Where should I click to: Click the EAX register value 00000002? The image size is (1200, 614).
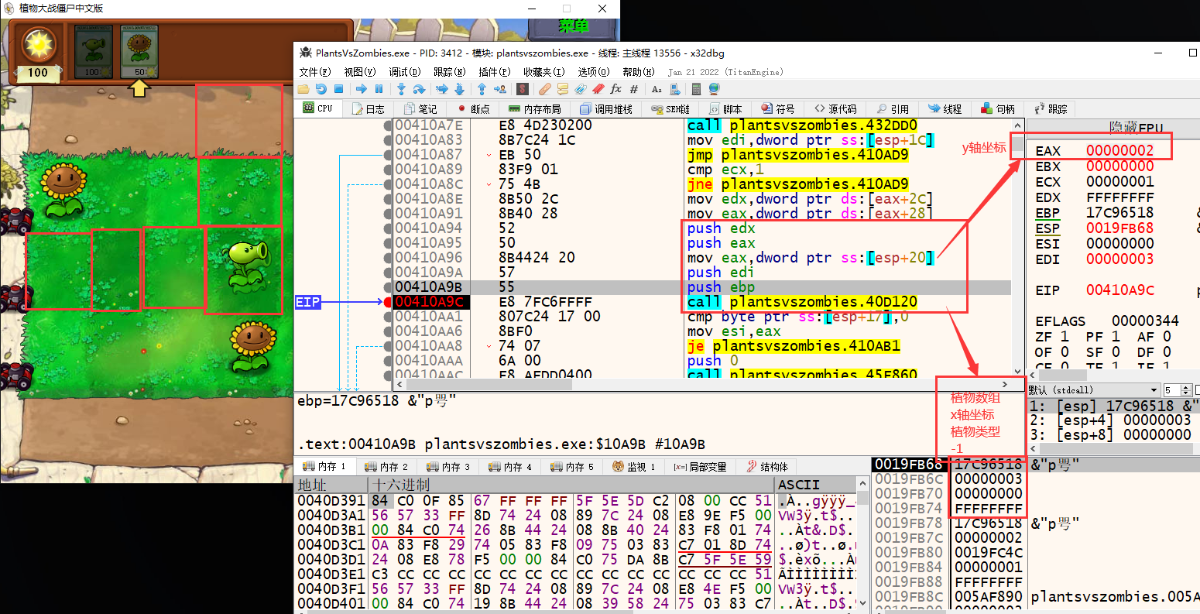(1120, 150)
